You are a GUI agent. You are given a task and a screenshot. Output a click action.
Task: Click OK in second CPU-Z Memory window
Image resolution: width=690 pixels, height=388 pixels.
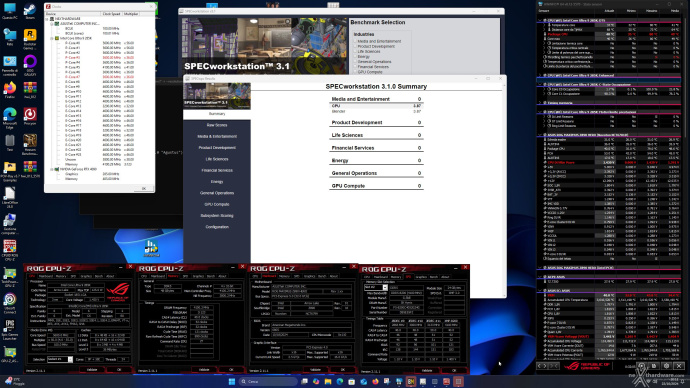pyautogui.click(x=231, y=370)
